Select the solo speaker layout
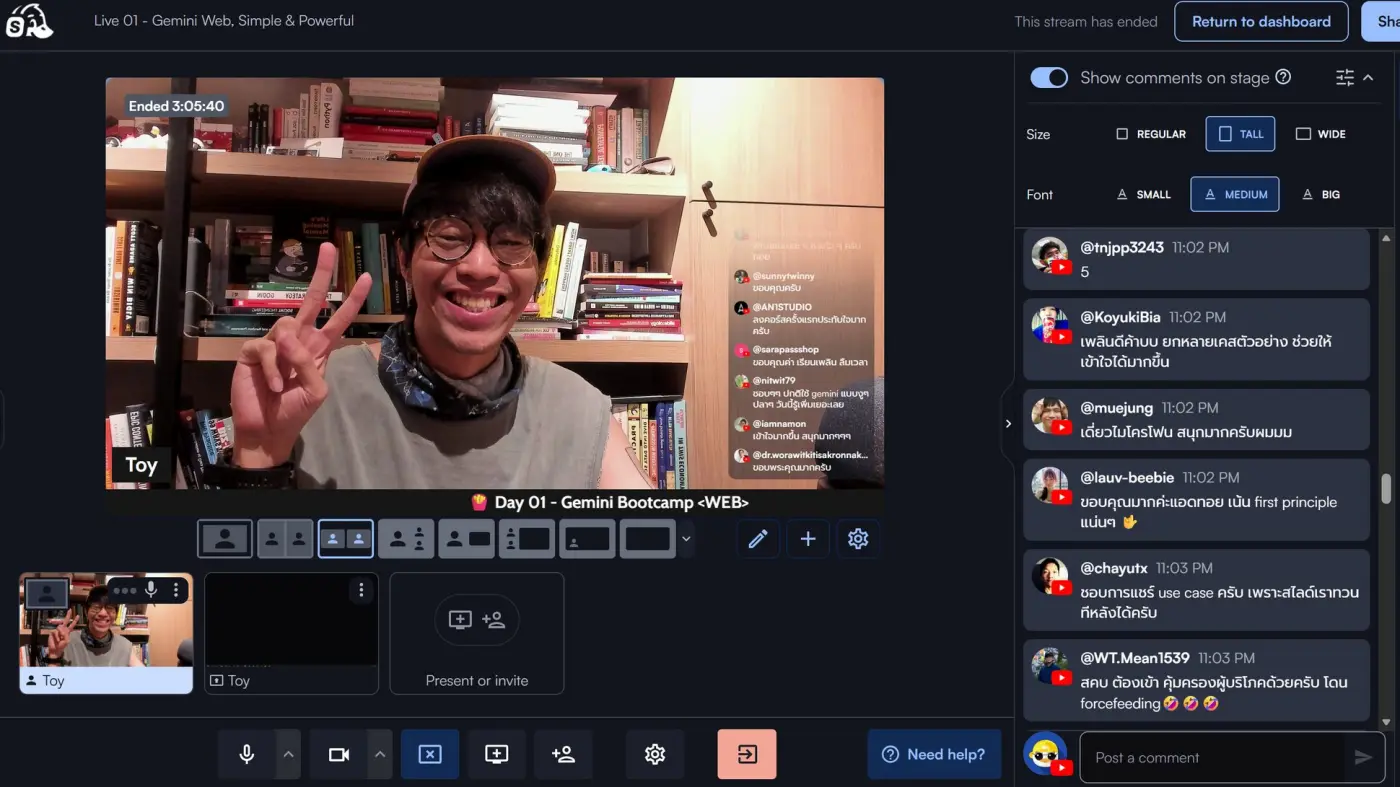This screenshot has width=1400, height=787. (224, 538)
